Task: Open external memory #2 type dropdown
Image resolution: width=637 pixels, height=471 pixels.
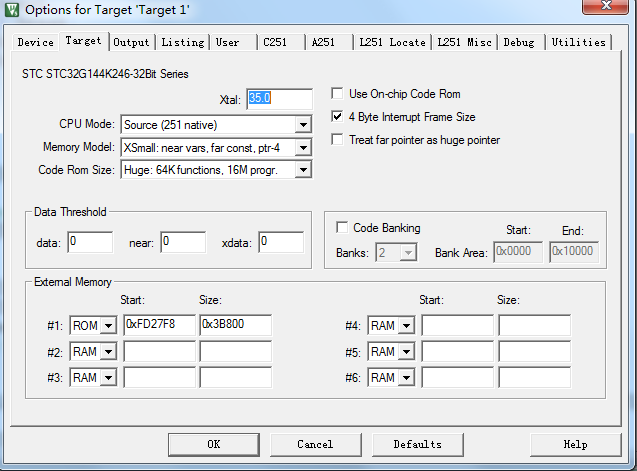Action: coord(108,352)
